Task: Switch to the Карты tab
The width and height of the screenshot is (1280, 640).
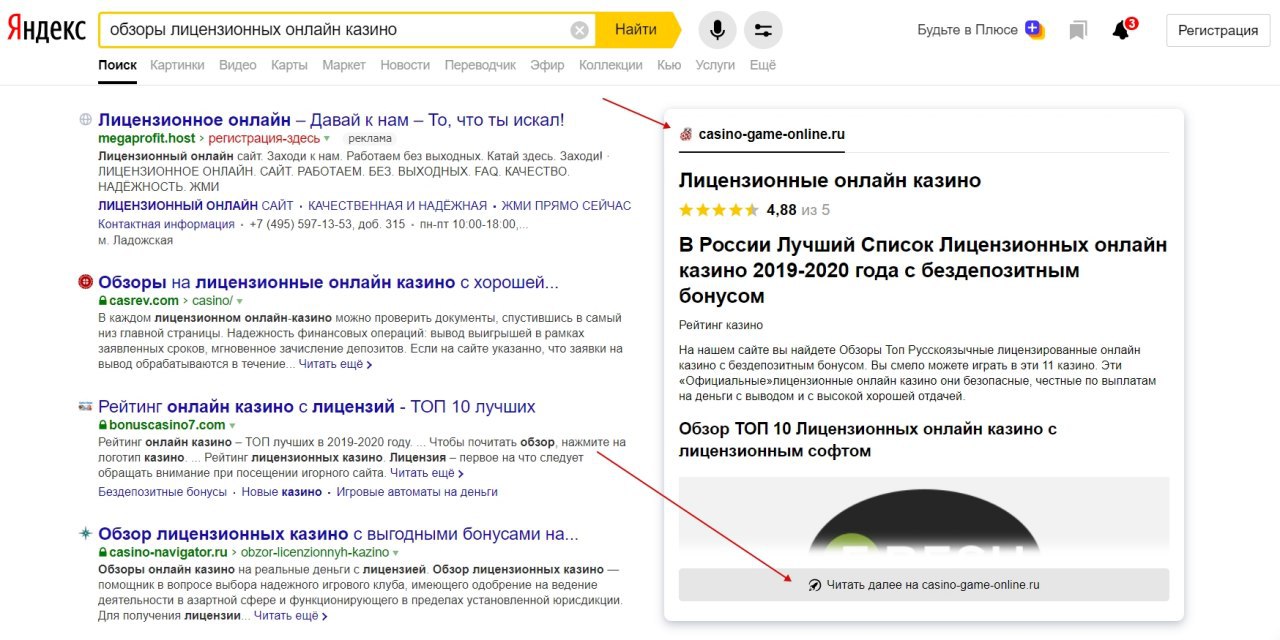Action: click(289, 65)
